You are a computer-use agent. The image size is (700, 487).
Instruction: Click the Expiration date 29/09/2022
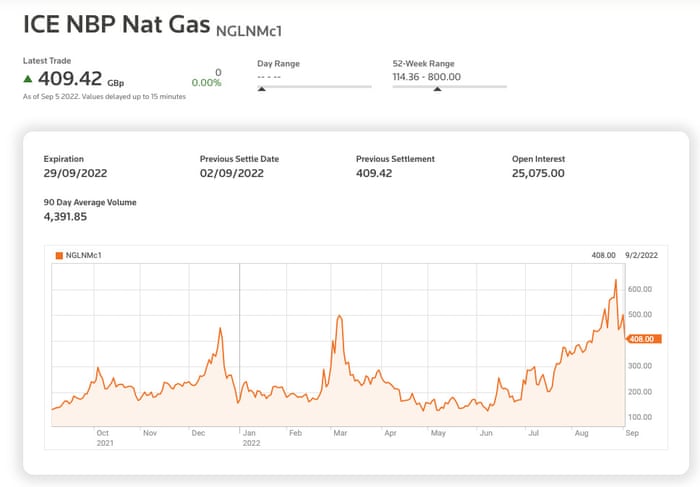coord(76,173)
